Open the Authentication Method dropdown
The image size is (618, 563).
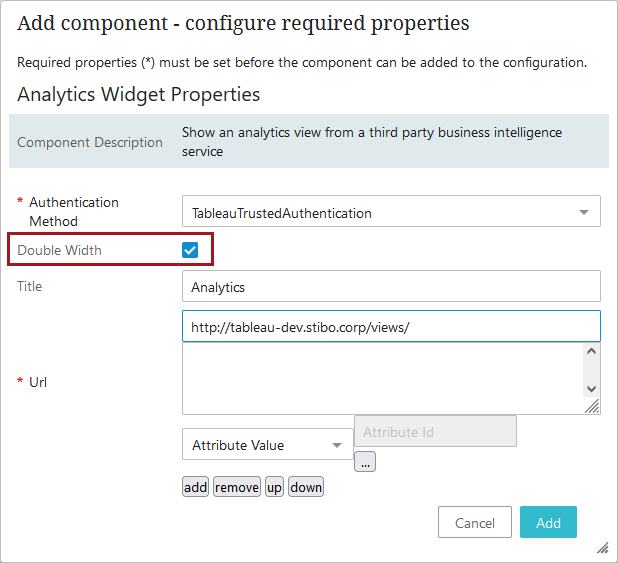click(380, 213)
